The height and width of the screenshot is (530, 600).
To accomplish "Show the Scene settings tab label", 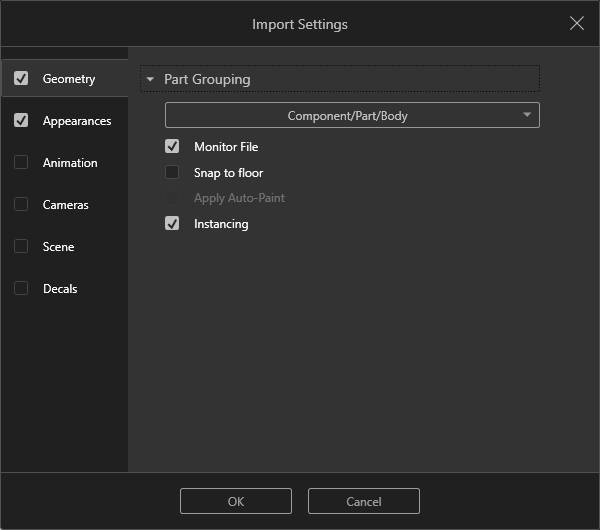I will point(58,247).
